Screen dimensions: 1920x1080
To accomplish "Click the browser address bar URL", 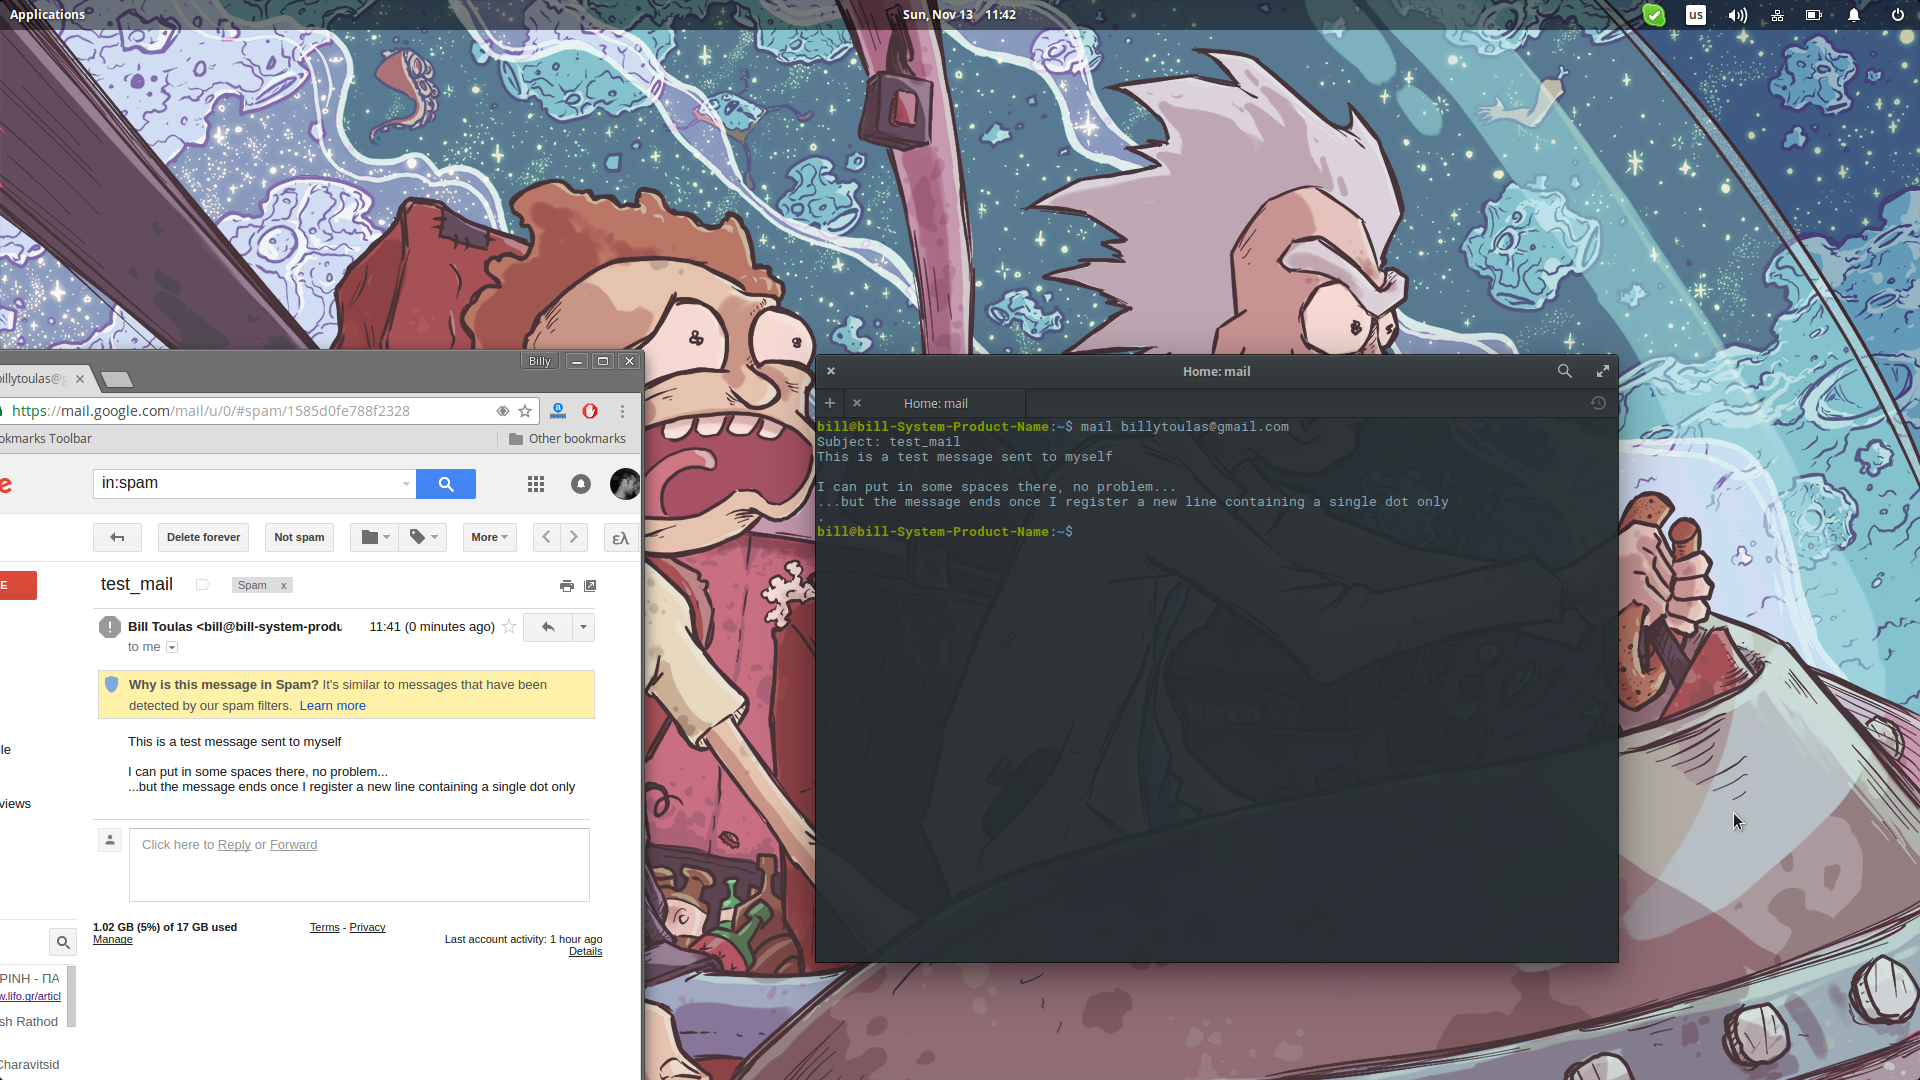I will click(210, 411).
